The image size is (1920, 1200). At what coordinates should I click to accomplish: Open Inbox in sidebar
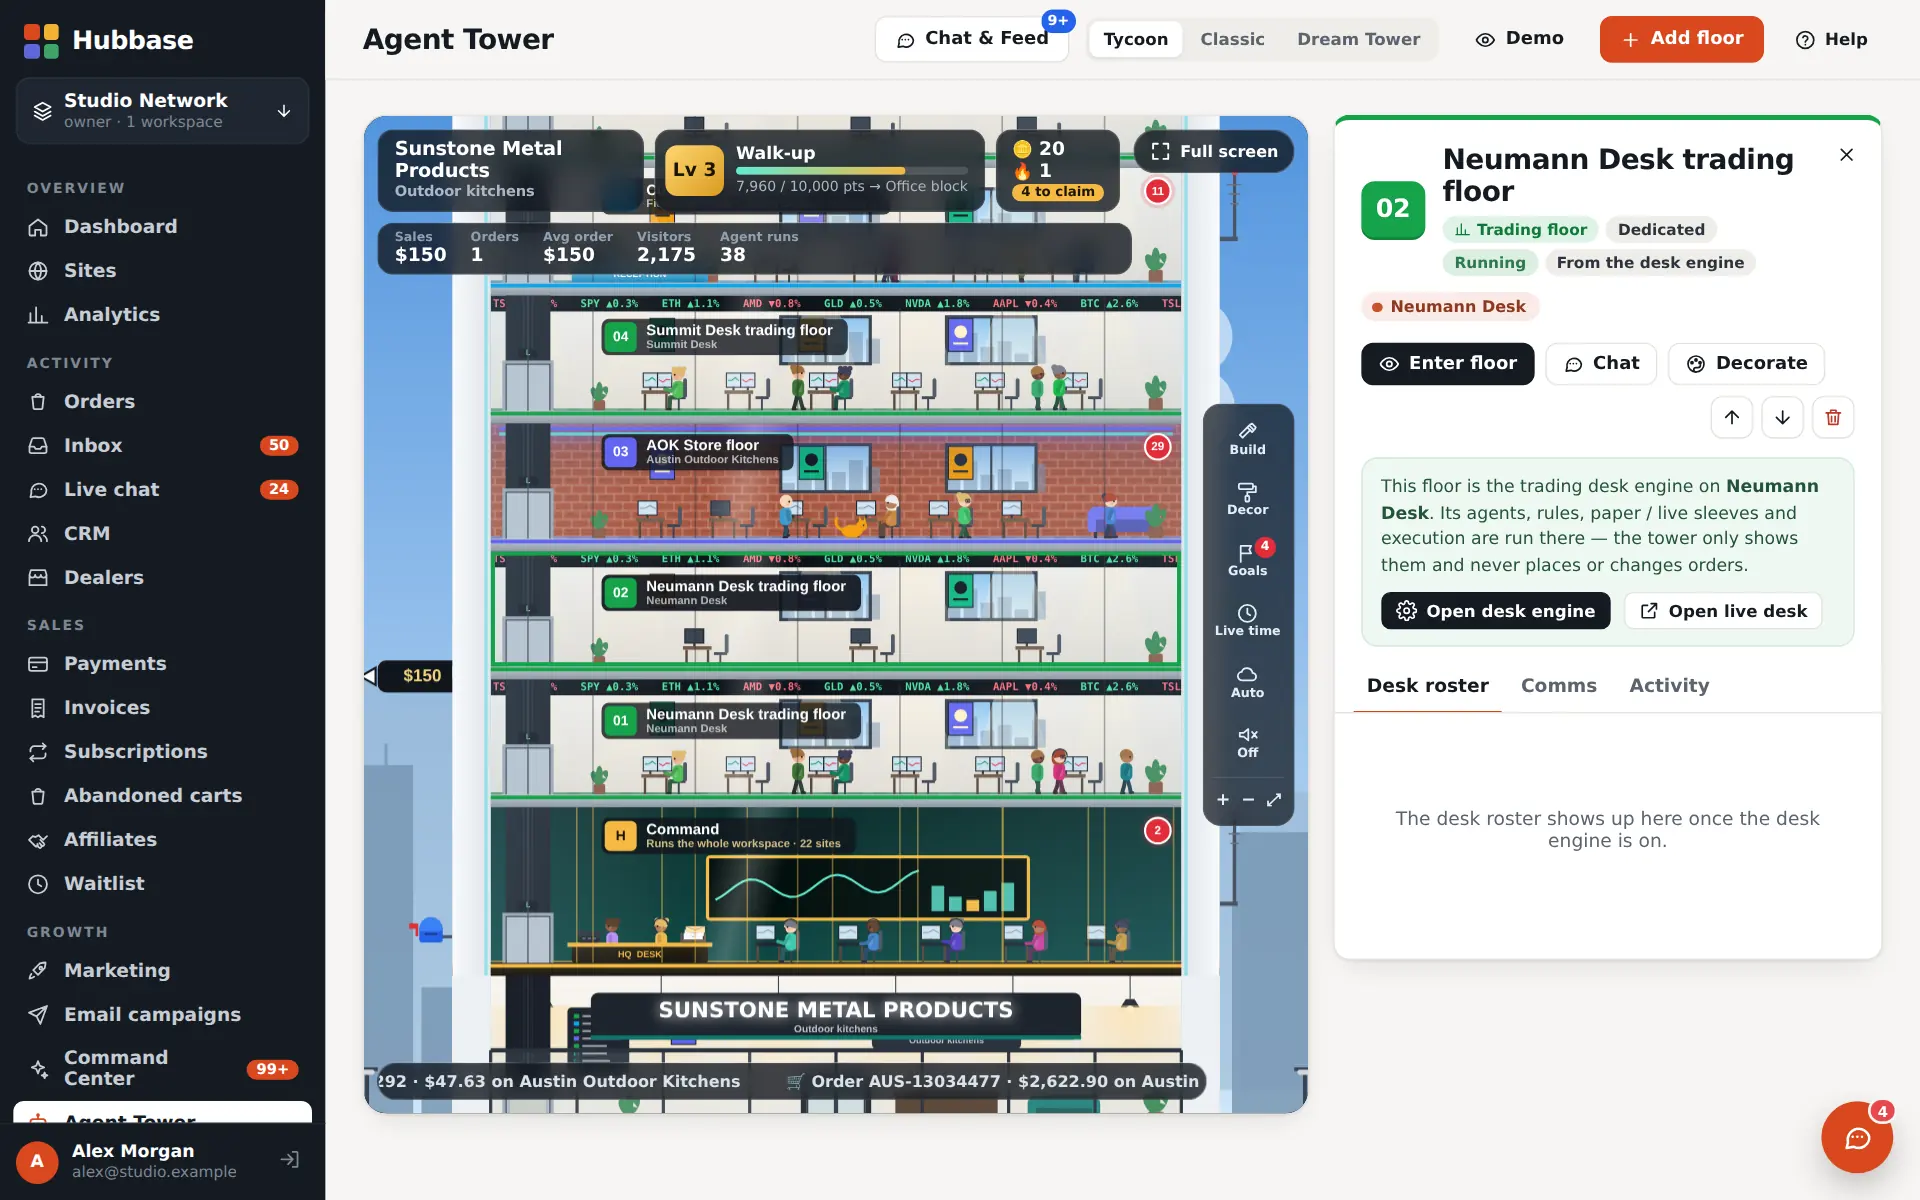coord(162,445)
